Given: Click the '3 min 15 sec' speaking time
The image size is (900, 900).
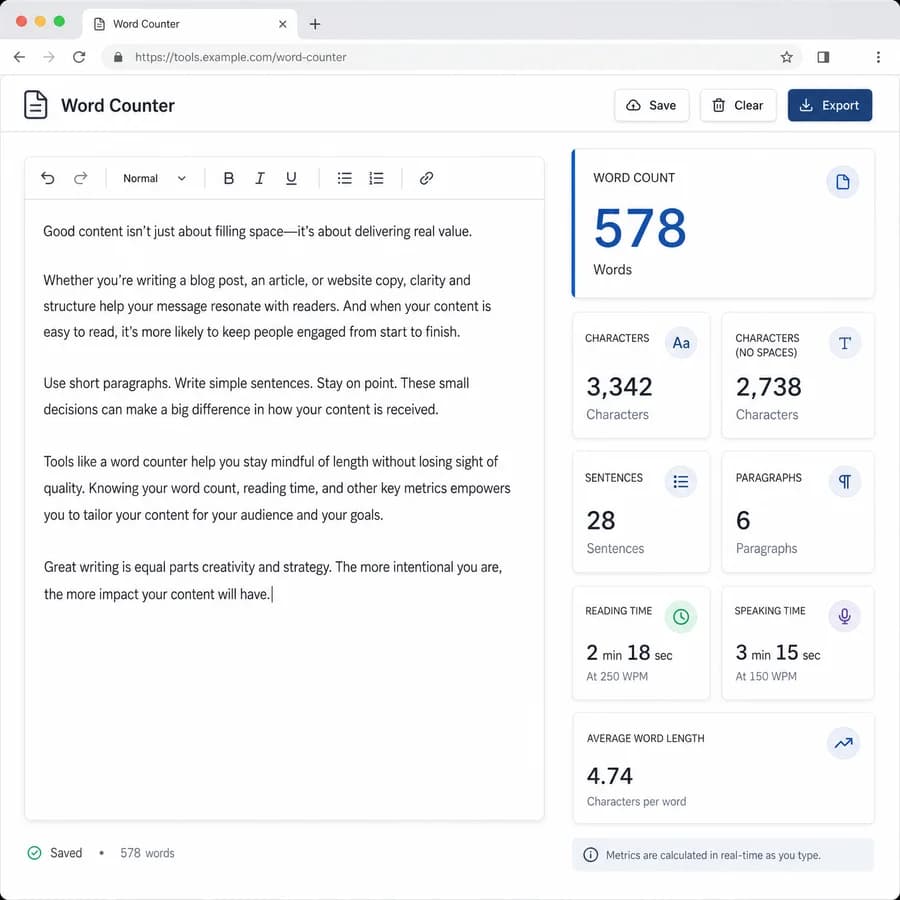Looking at the screenshot, I should coord(778,653).
